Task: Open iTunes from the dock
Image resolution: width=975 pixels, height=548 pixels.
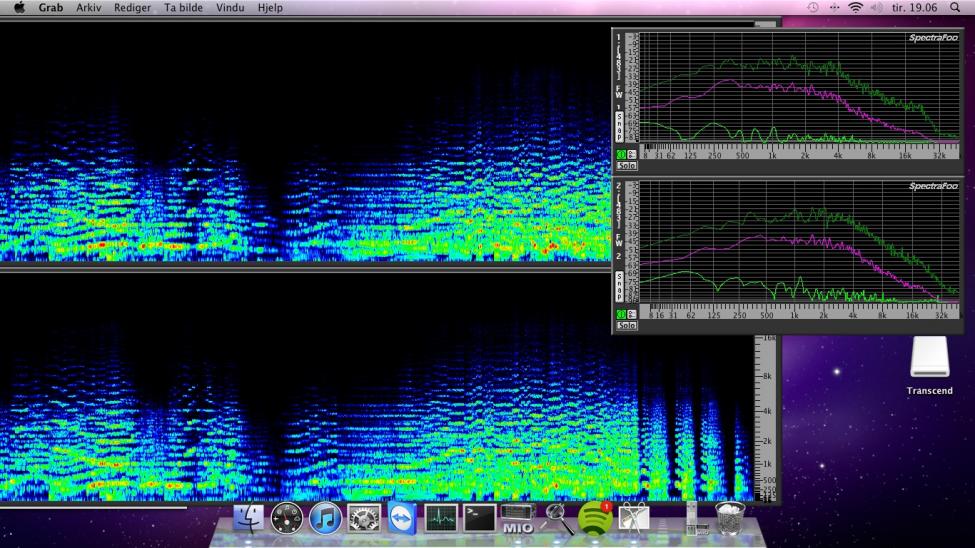Action: tap(325, 518)
